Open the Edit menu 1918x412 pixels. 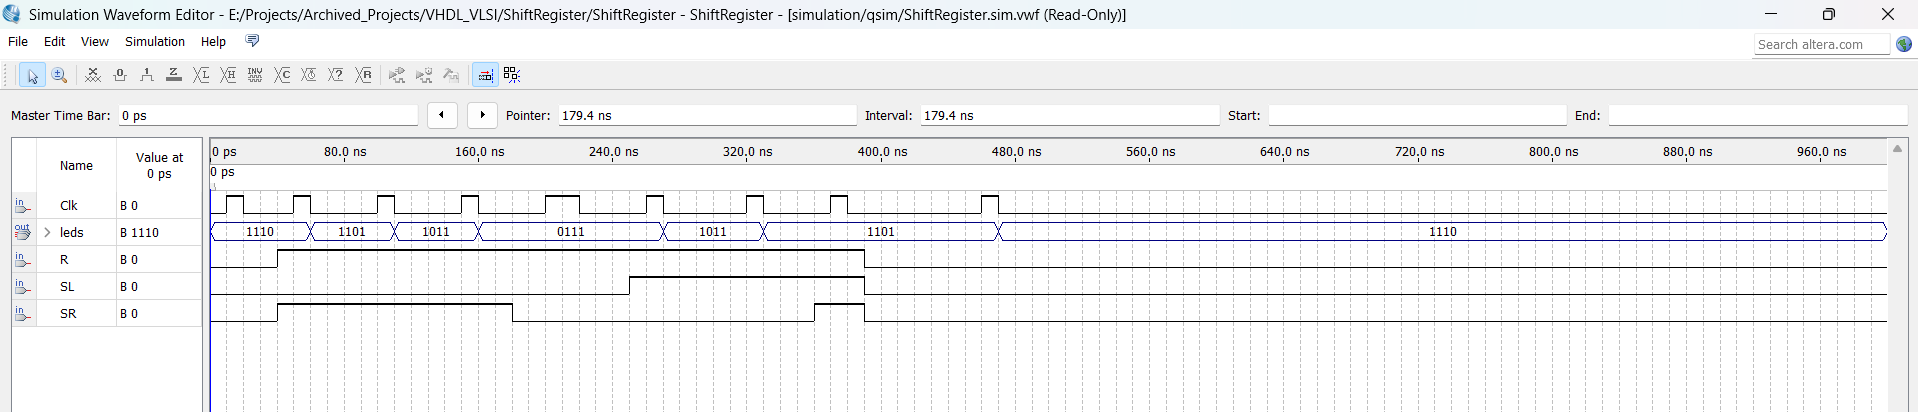[x=54, y=42]
